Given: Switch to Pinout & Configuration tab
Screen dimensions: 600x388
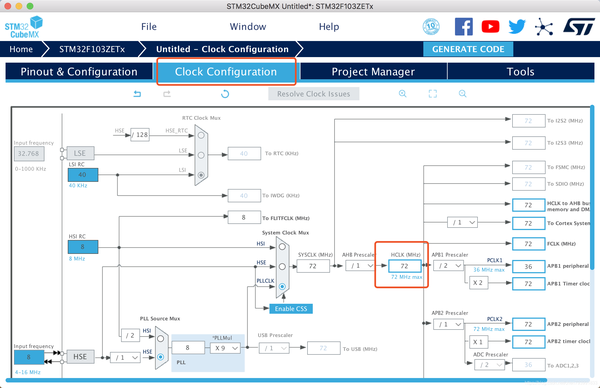Looking at the screenshot, I should 79,72.
